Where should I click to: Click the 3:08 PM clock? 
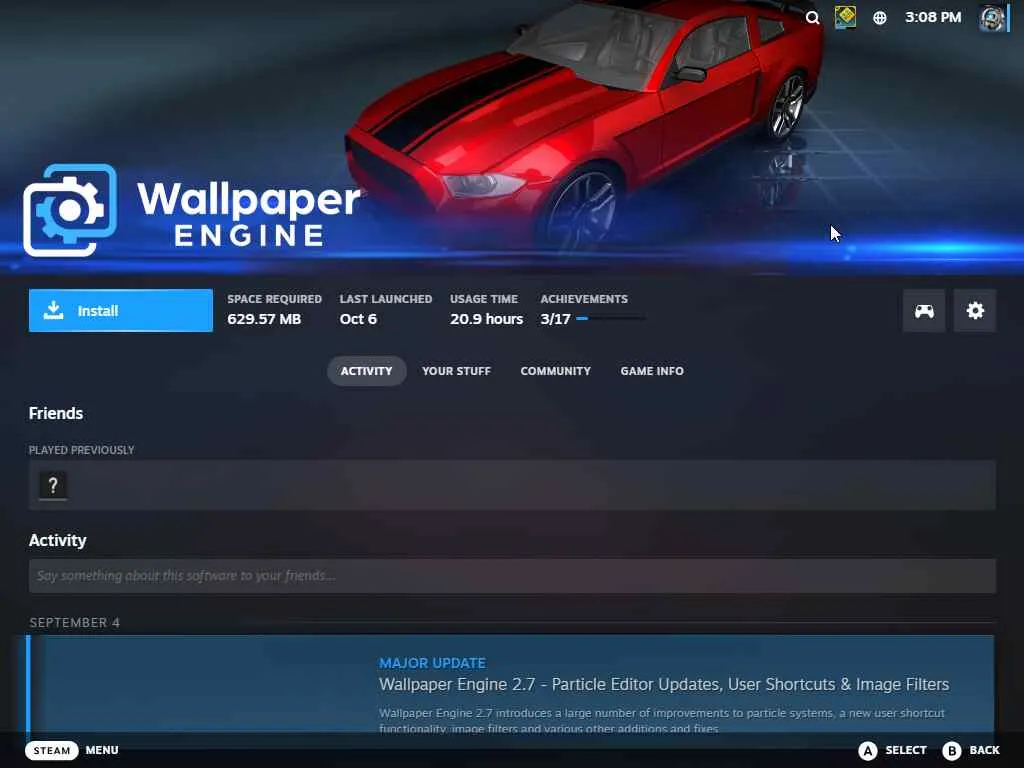pyautogui.click(x=933, y=18)
